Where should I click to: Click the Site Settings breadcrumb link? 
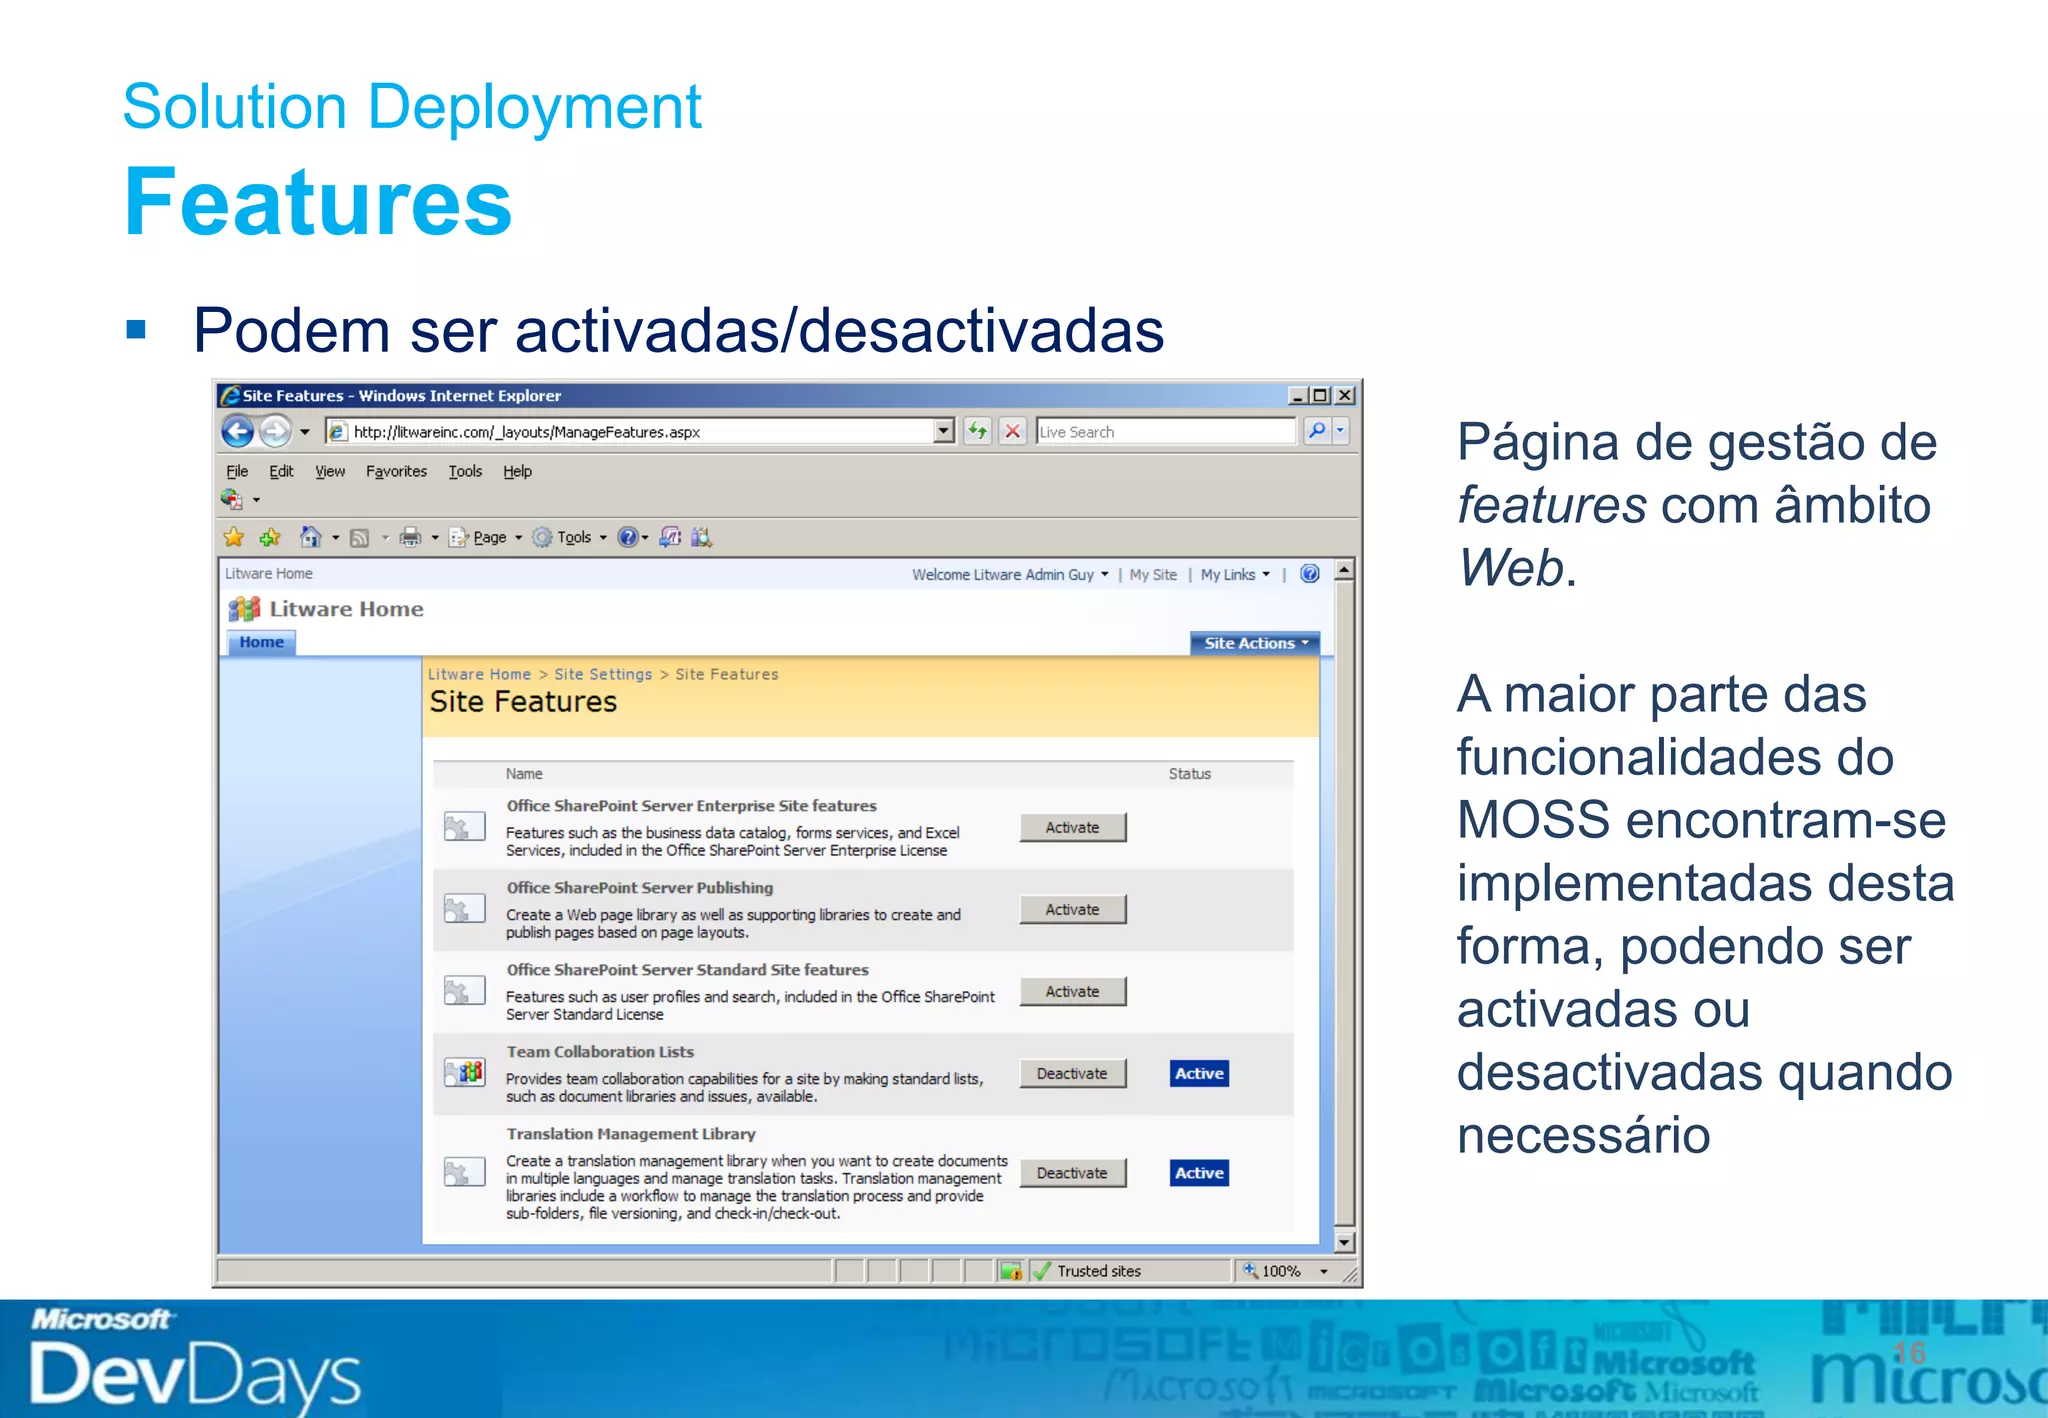603,675
